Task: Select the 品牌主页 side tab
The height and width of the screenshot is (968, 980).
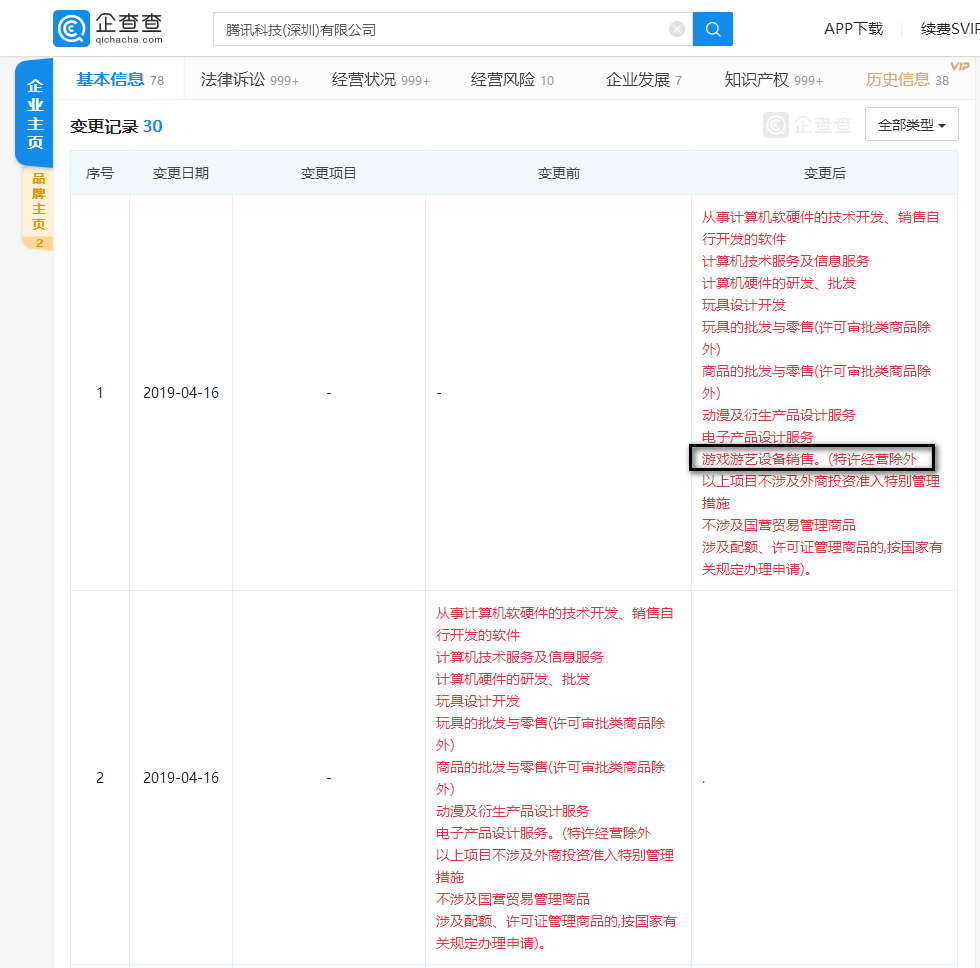Action: pyautogui.click(x=38, y=209)
